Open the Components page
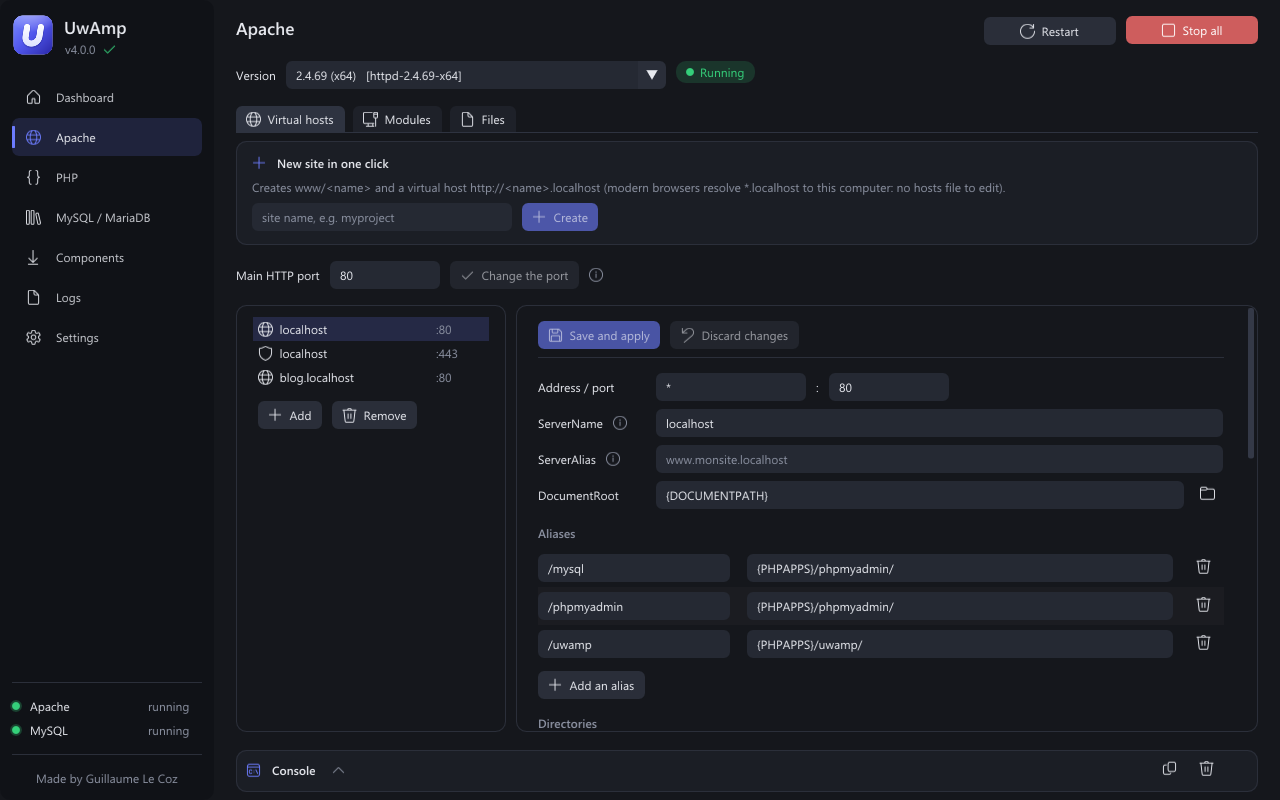The height and width of the screenshot is (800, 1280). [107, 258]
